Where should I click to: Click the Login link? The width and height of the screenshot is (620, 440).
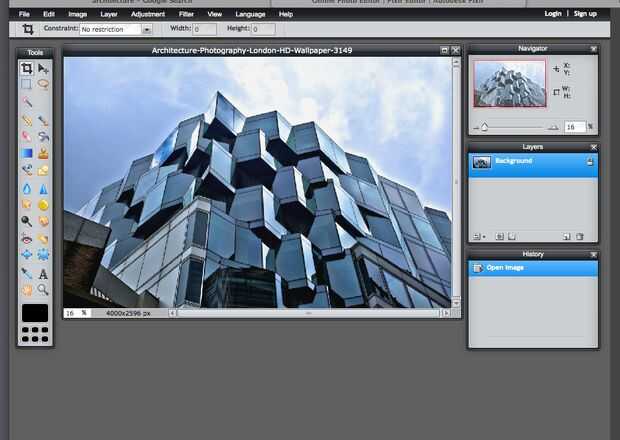(553, 14)
